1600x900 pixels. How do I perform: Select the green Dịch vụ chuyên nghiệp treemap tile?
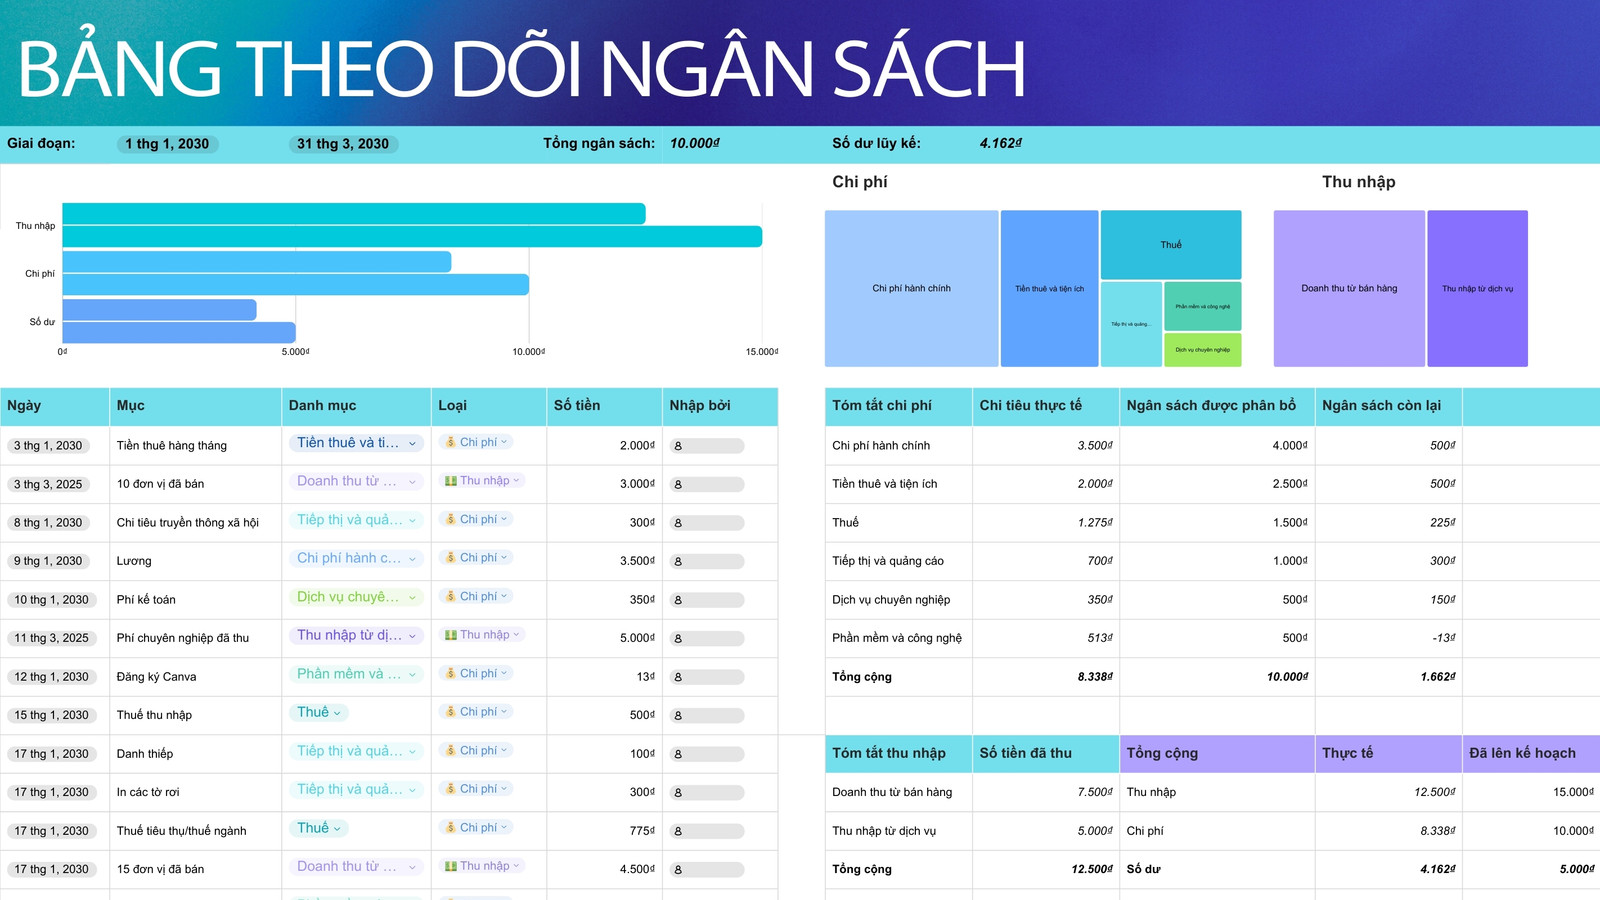(x=1203, y=350)
